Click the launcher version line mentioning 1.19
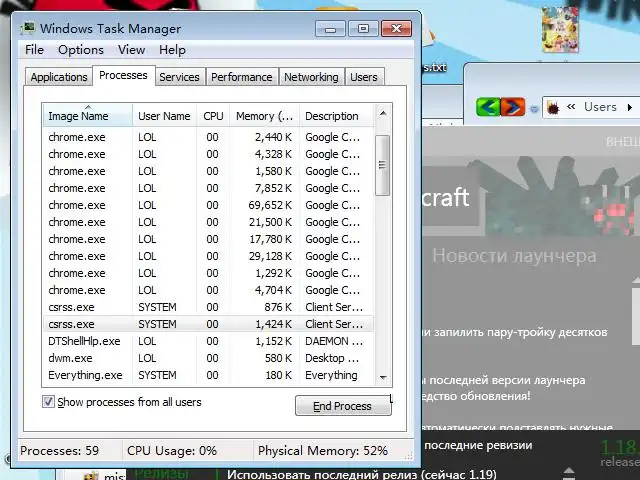 [x=362, y=474]
